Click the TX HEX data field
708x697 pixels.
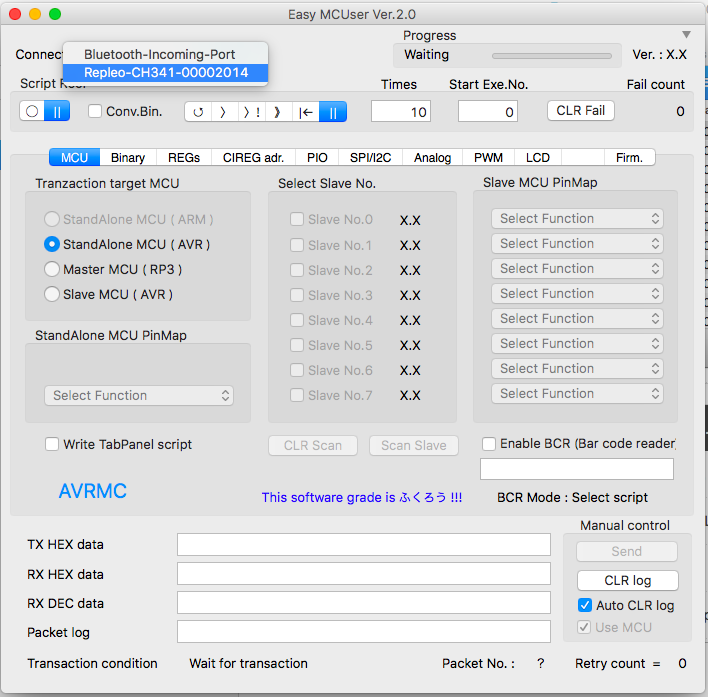click(364, 544)
